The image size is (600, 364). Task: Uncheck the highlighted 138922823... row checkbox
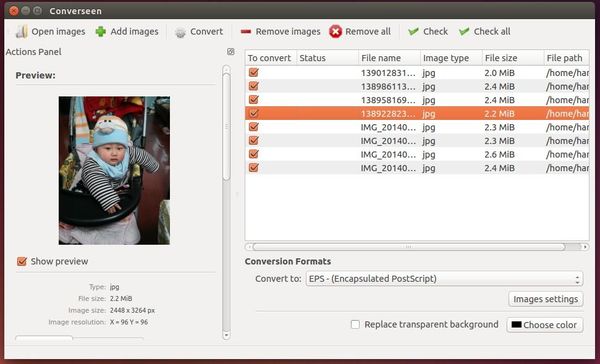point(254,113)
